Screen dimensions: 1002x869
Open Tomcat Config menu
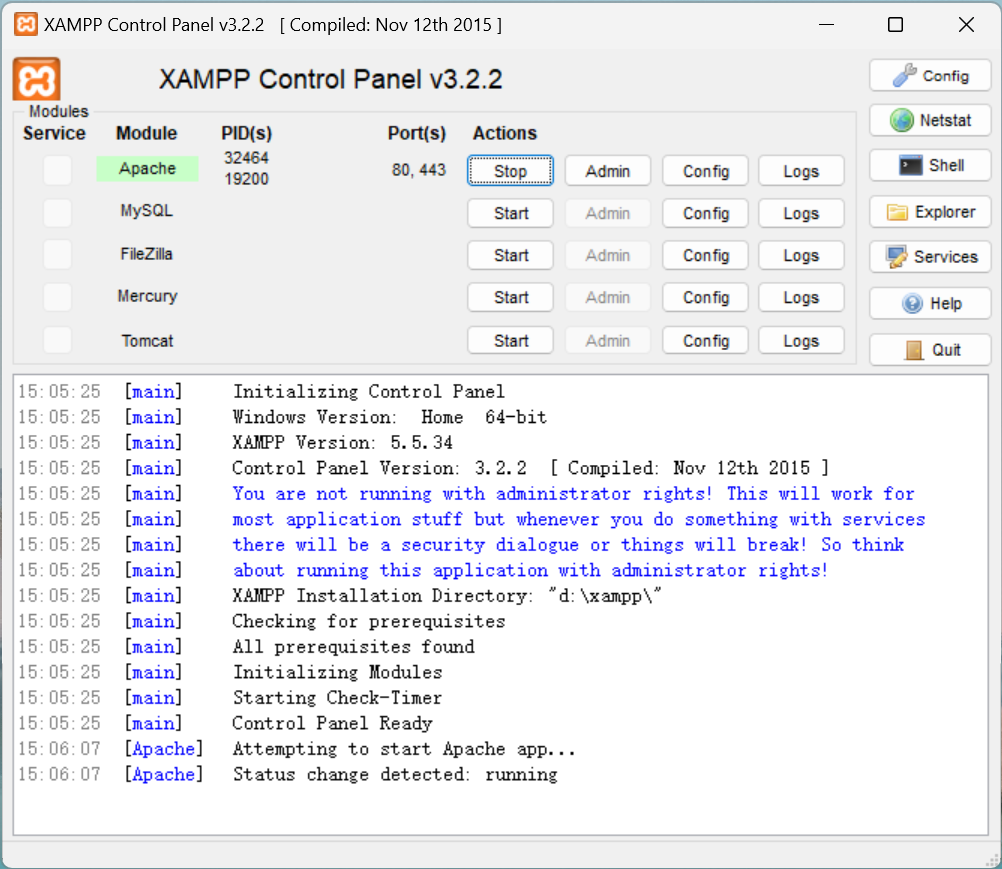[x=705, y=341]
